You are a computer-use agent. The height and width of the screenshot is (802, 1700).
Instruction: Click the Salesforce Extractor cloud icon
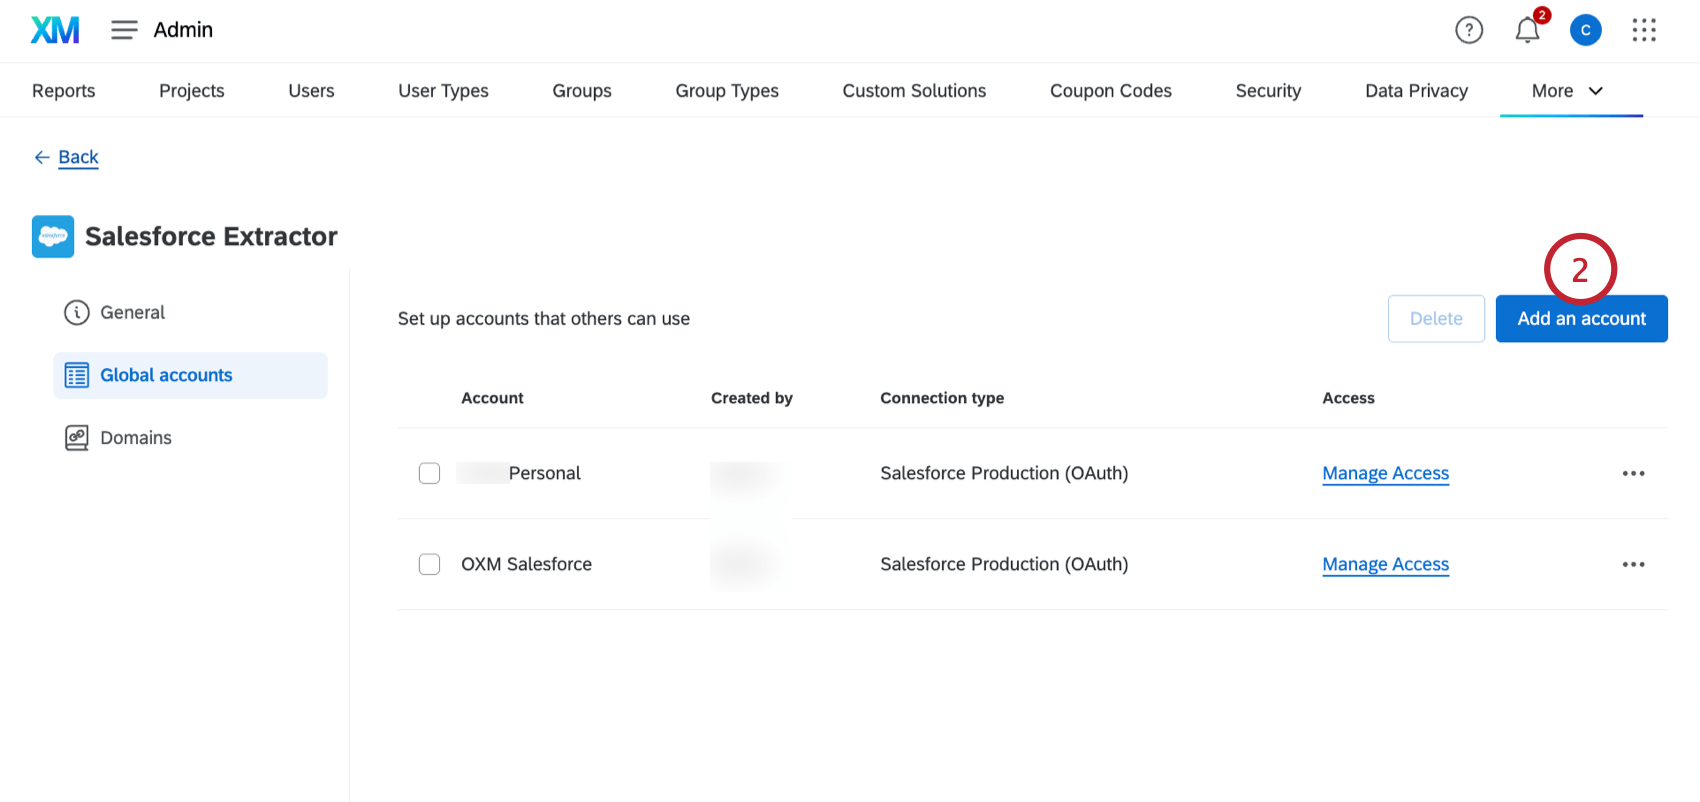pyautogui.click(x=53, y=237)
